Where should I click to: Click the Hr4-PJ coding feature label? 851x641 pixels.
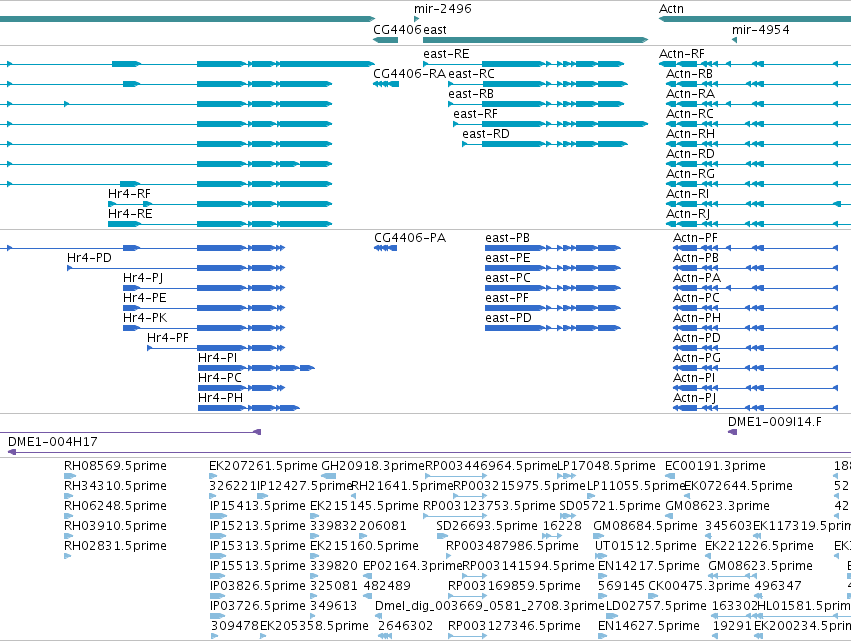pyautogui.click(x=143, y=278)
